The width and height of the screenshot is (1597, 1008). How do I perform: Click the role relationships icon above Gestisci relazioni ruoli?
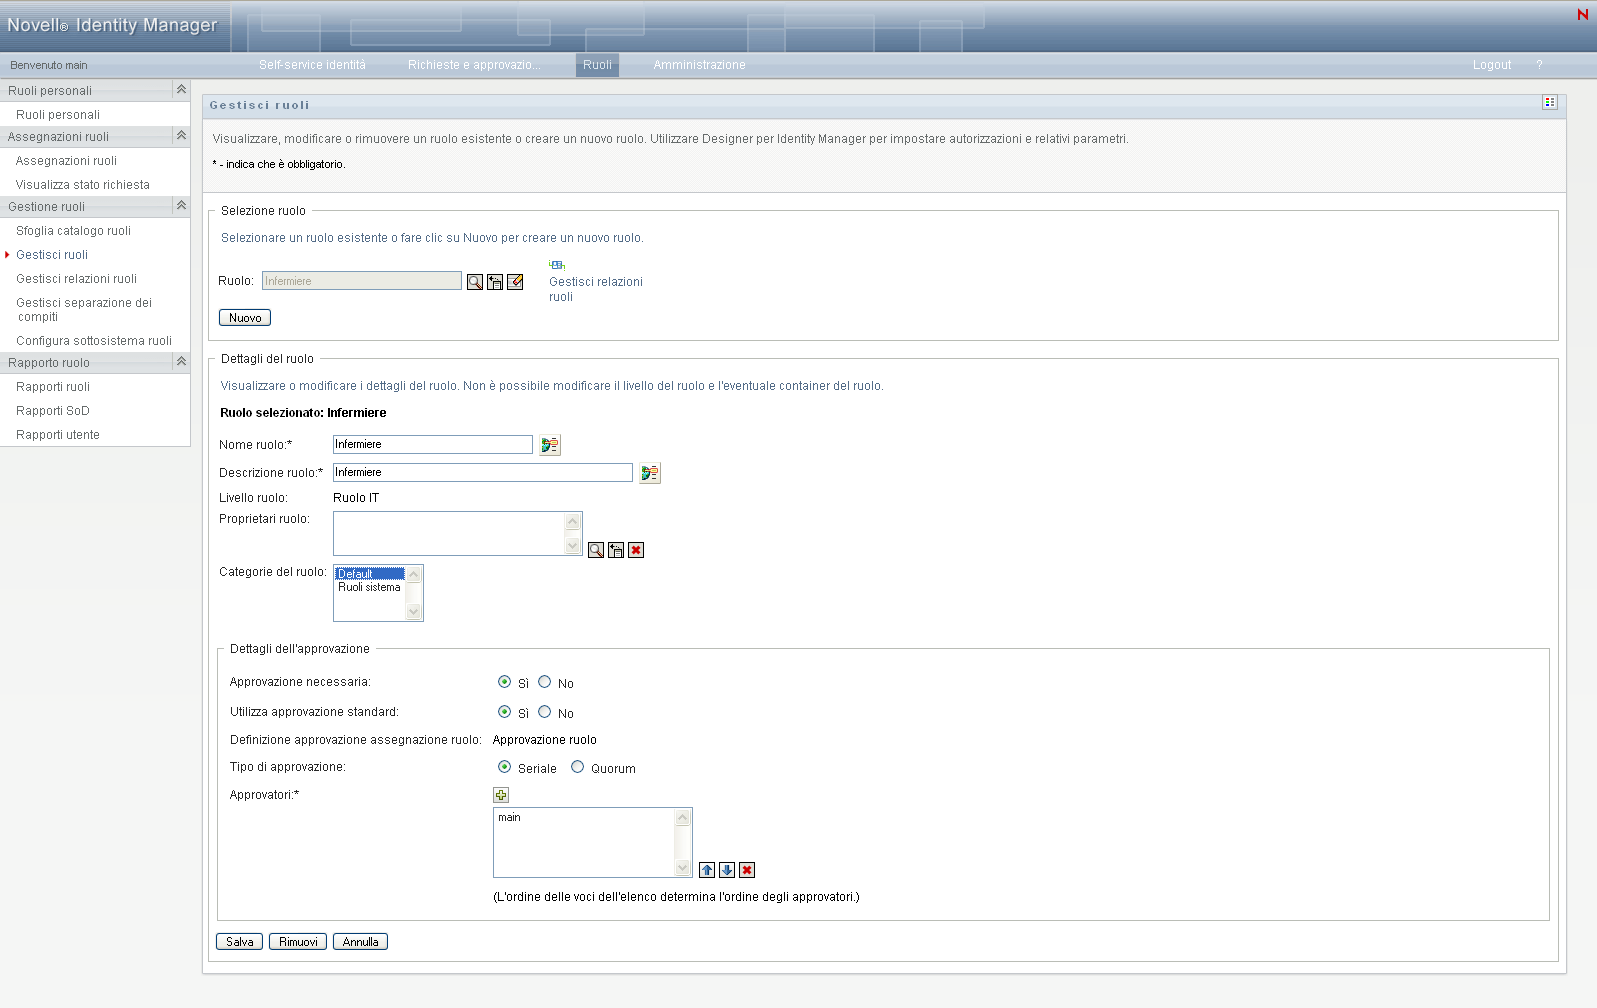557,265
